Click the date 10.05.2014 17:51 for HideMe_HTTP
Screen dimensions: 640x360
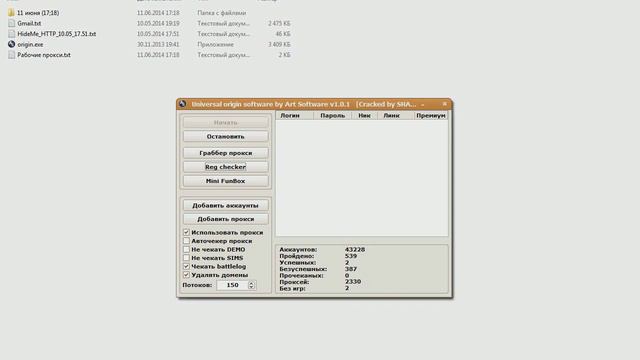point(158,34)
